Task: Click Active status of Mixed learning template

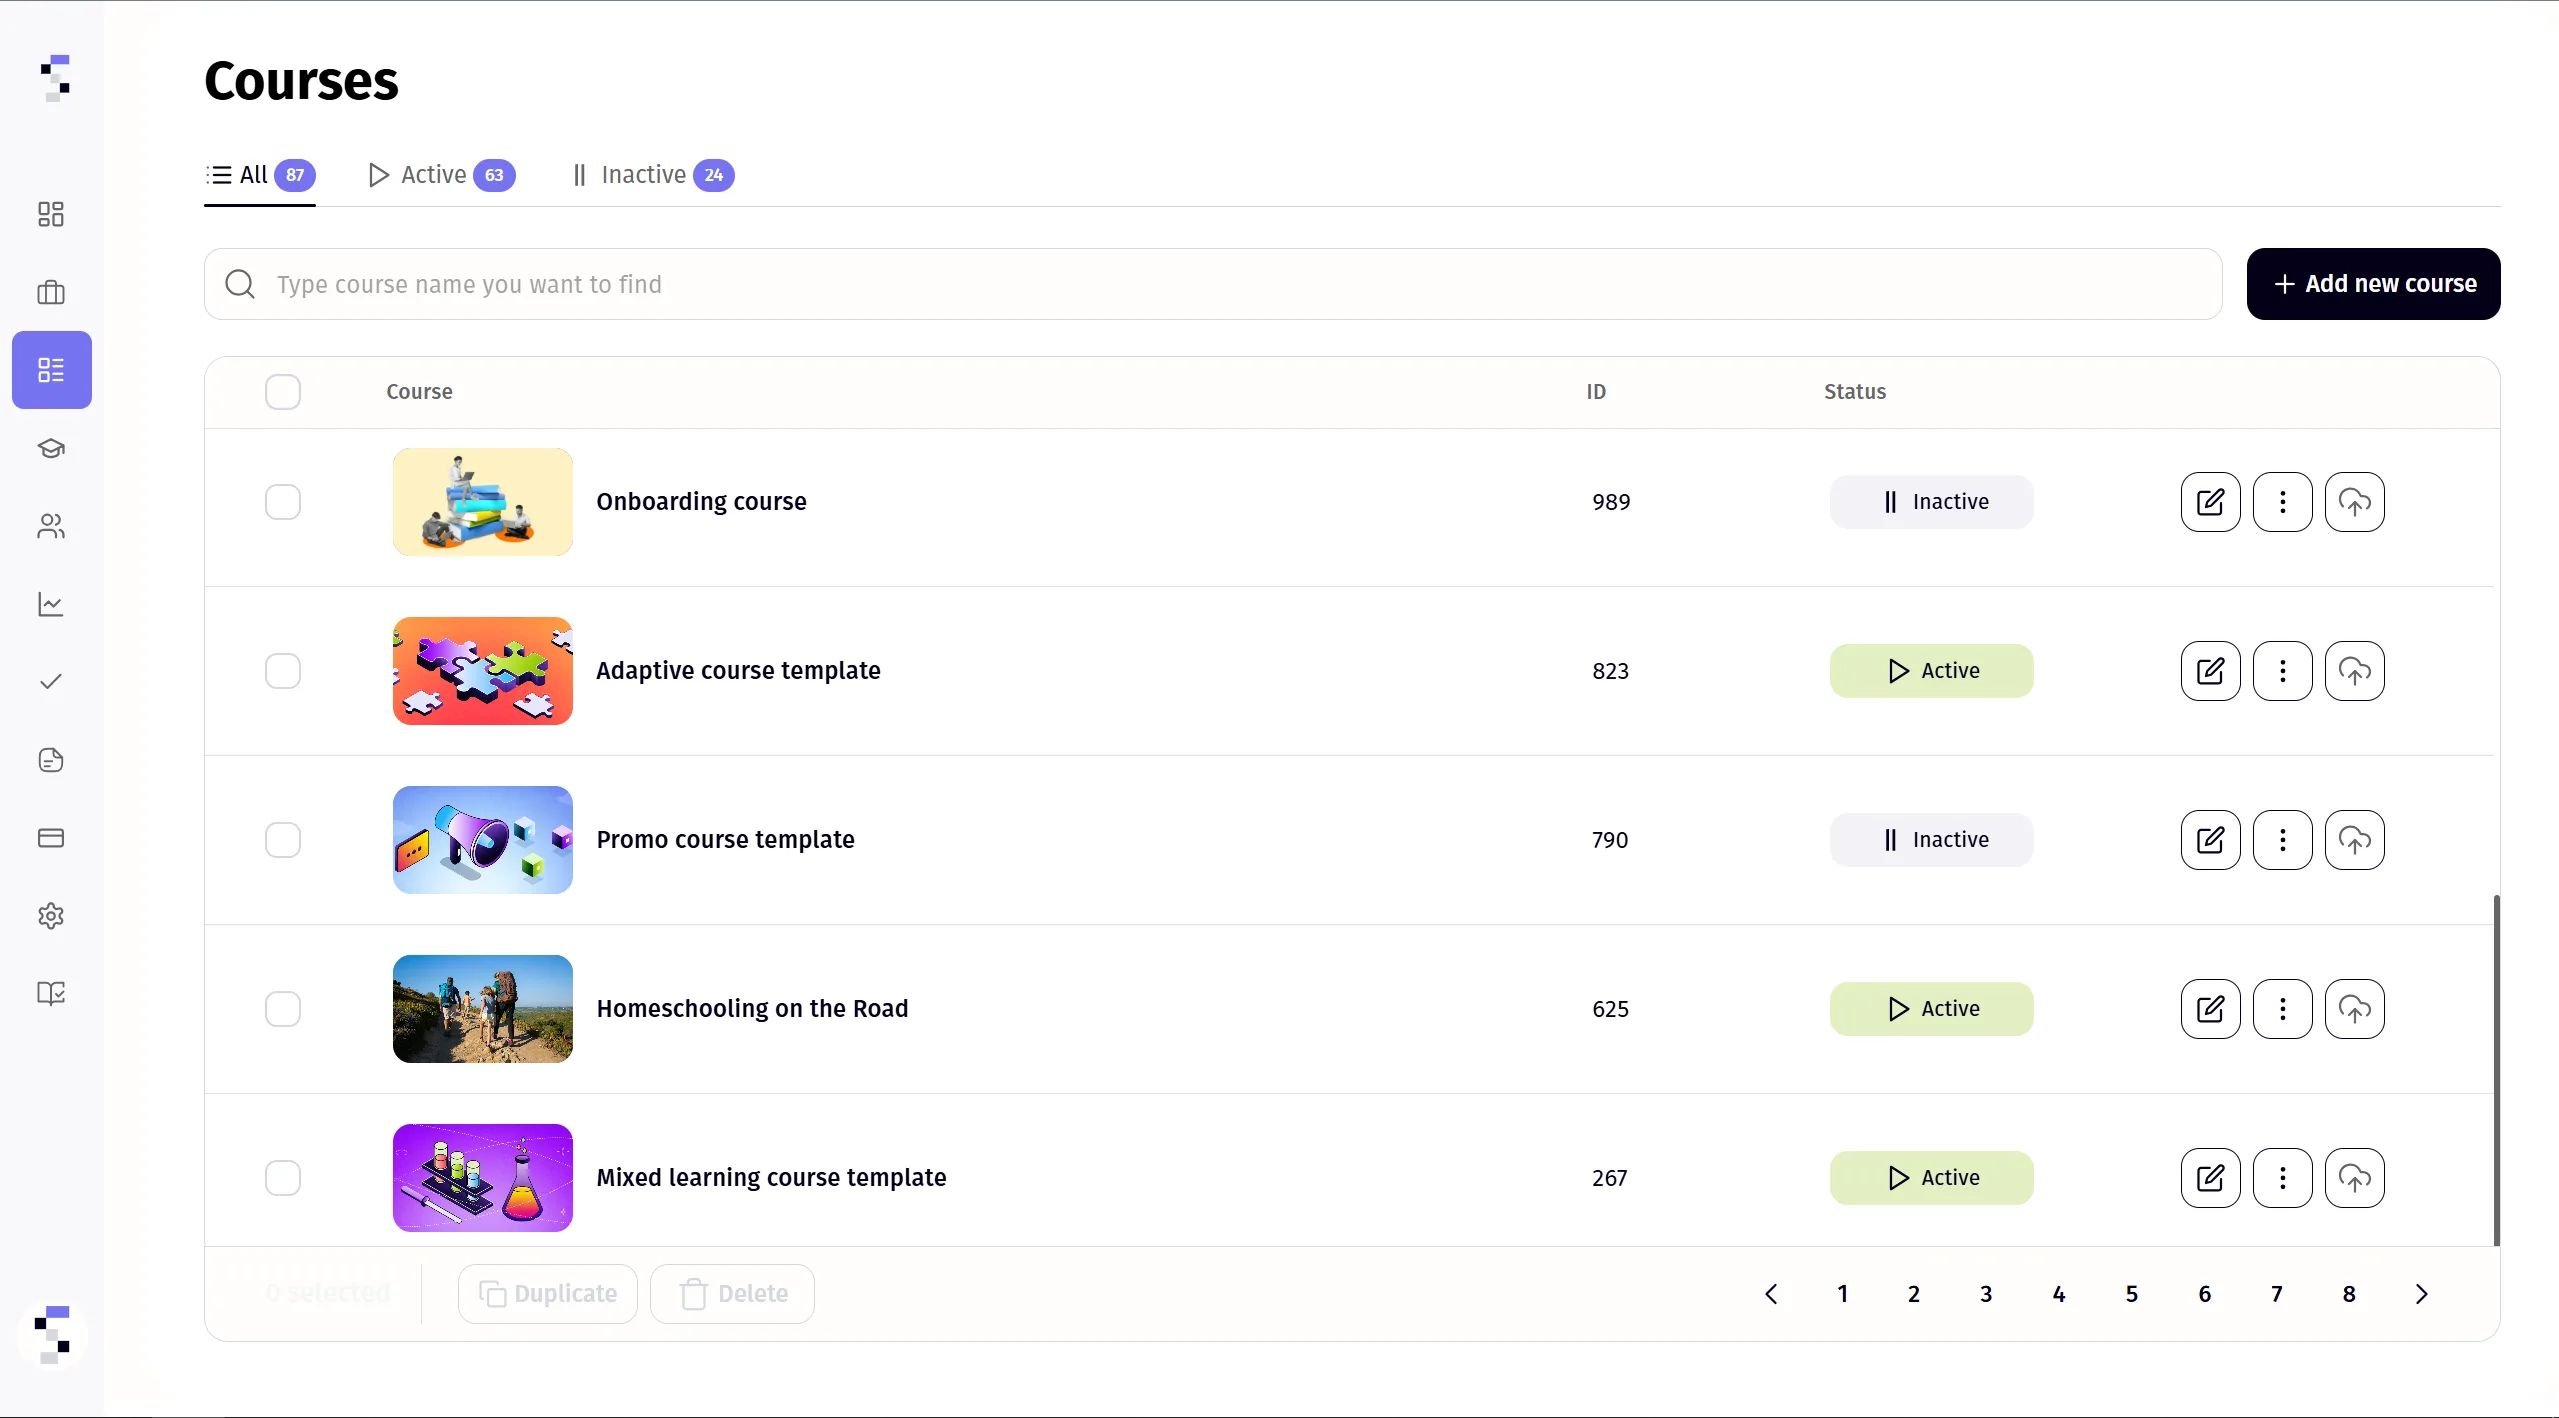Action: pos(1931,1178)
